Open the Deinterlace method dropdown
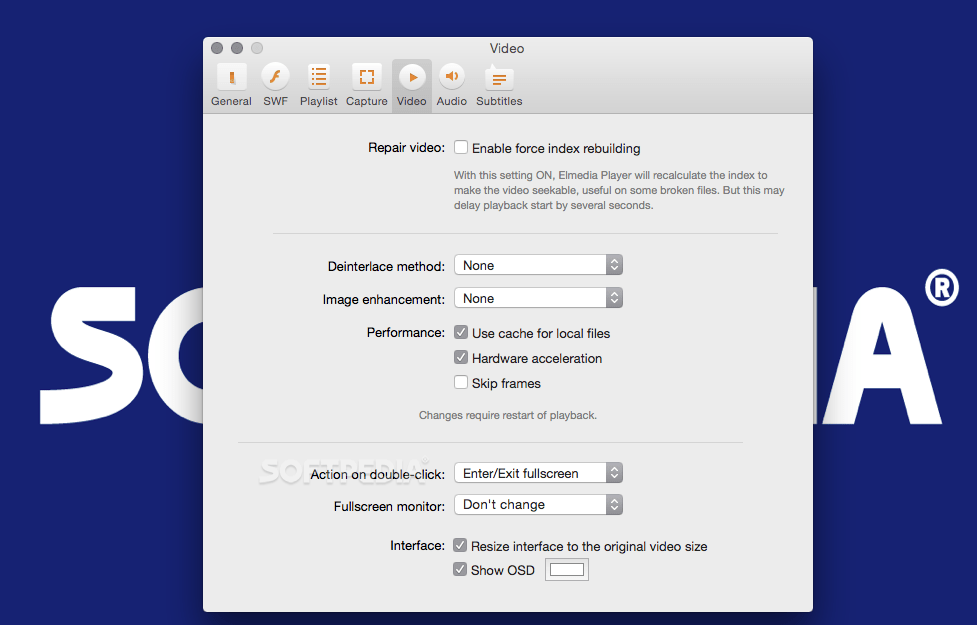The width and height of the screenshot is (977, 625). coord(538,264)
